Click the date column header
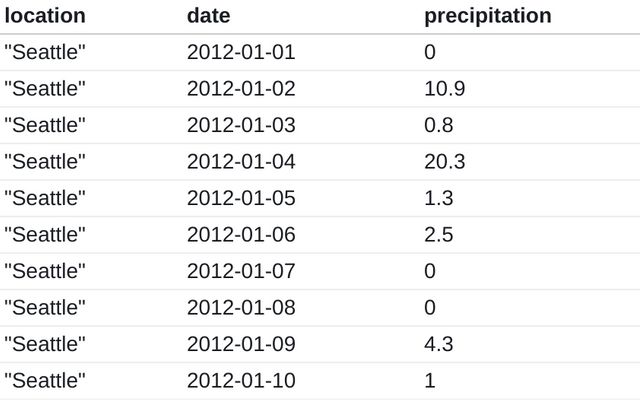640x400 pixels. click(209, 16)
